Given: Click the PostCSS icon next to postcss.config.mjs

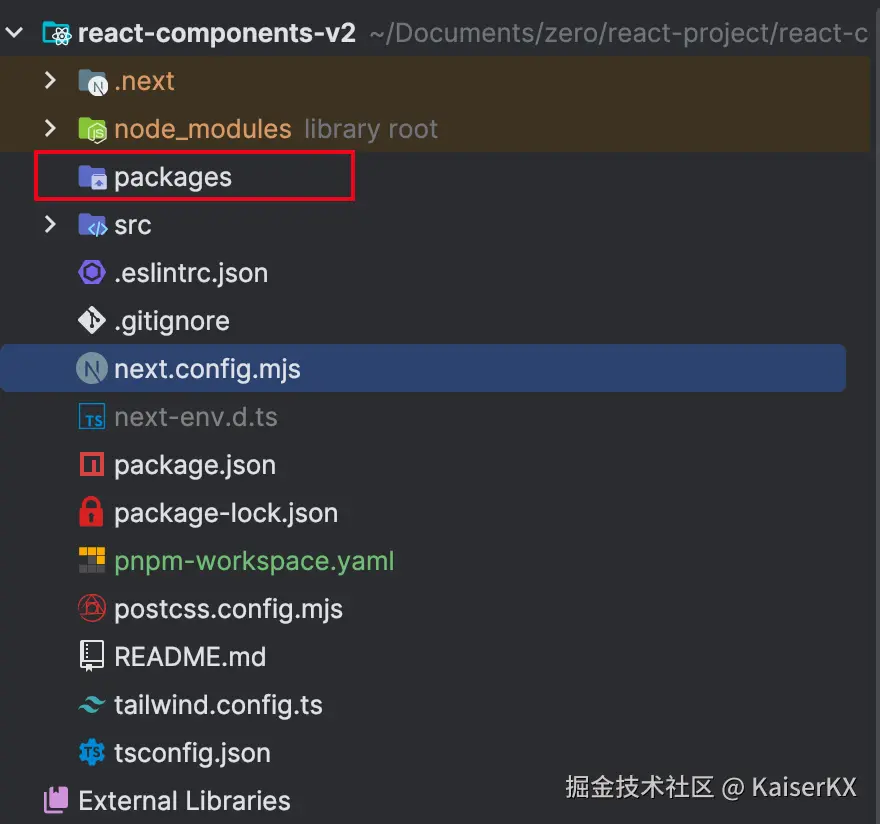Looking at the screenshot, I should click(x=92, y=609).
